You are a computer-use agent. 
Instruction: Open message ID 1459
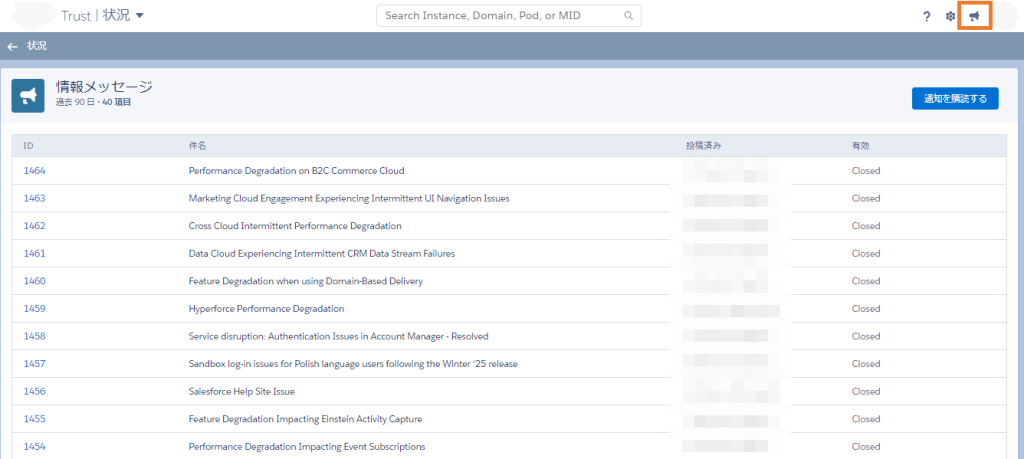(35, 309)
